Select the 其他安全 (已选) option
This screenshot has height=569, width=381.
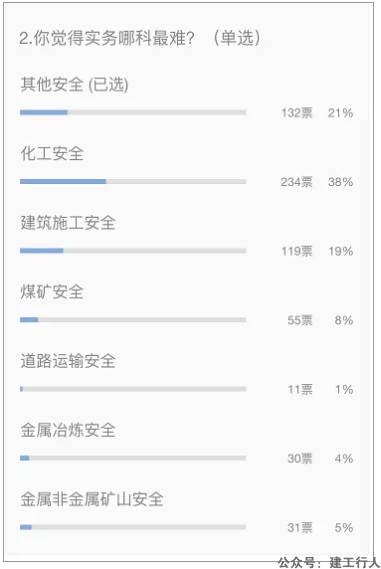click(74, 85)
